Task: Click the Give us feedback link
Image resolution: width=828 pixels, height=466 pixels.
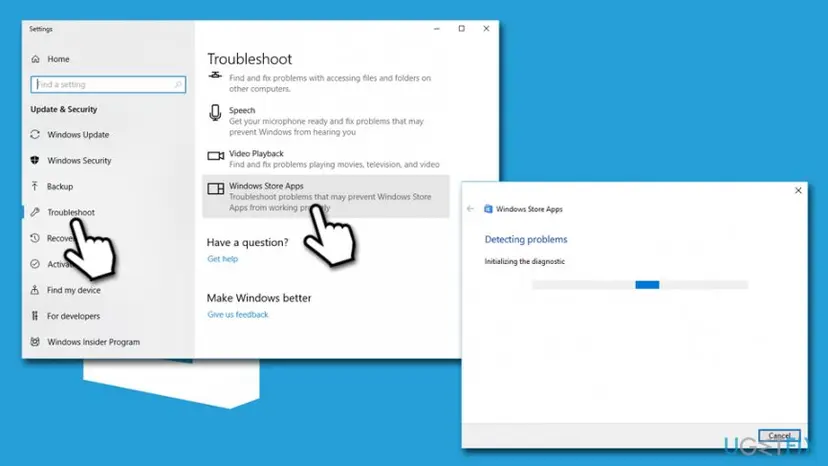Action: [x=238, y=314]
